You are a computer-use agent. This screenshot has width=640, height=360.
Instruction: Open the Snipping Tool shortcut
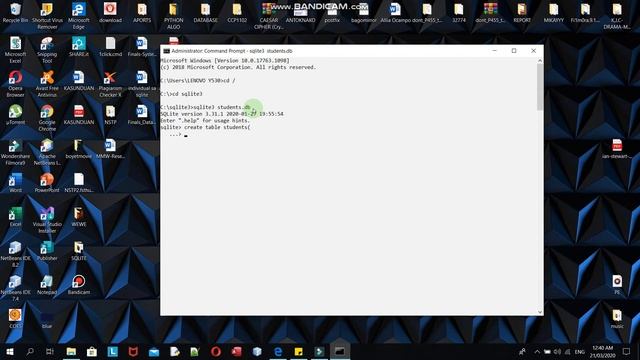click(47, 50)
